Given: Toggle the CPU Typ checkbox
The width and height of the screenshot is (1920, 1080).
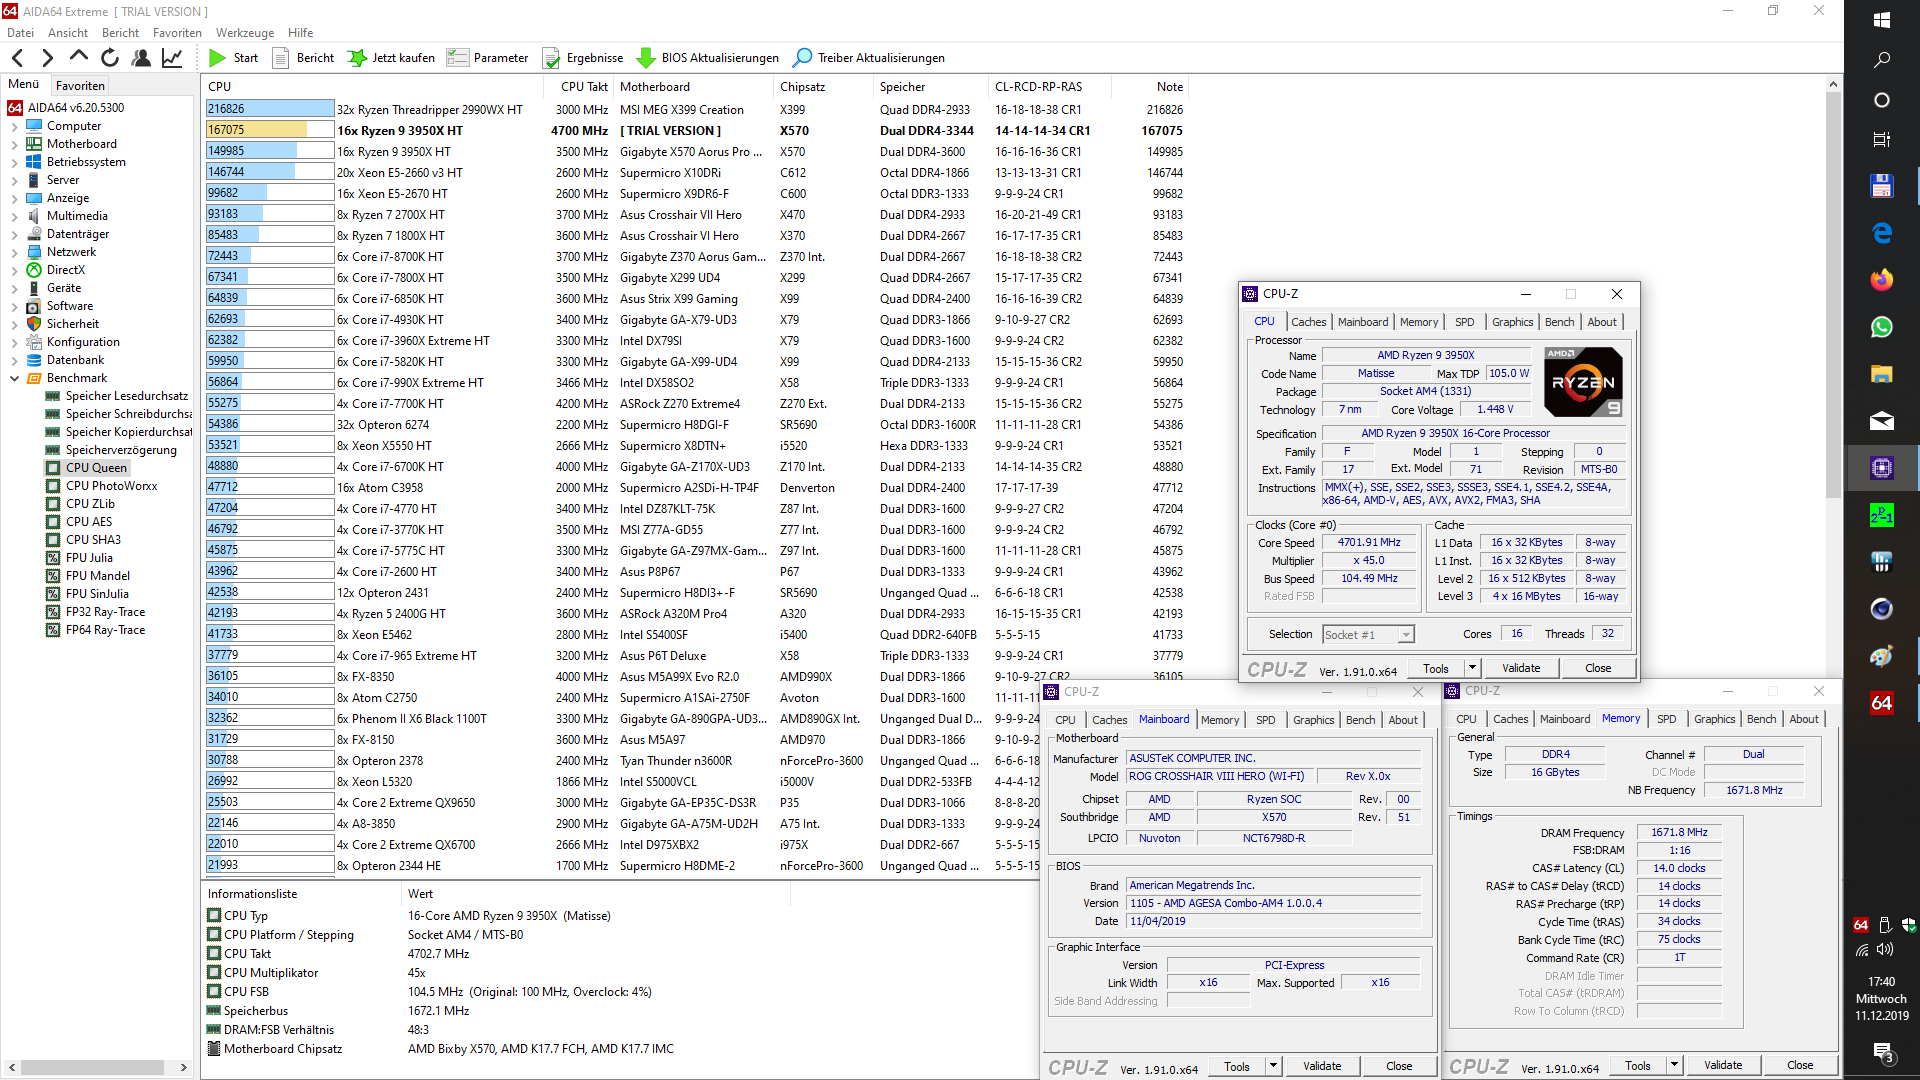Looking at the screenshot, I should 214,915.
